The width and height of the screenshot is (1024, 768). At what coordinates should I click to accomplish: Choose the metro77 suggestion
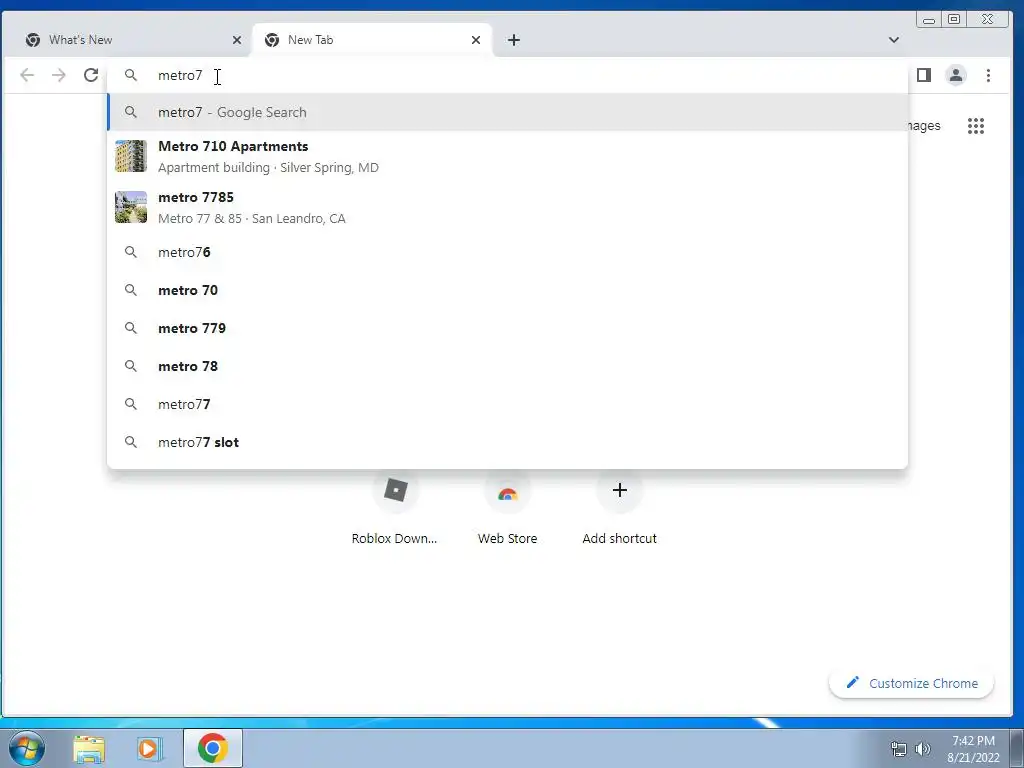pos(508,404)
